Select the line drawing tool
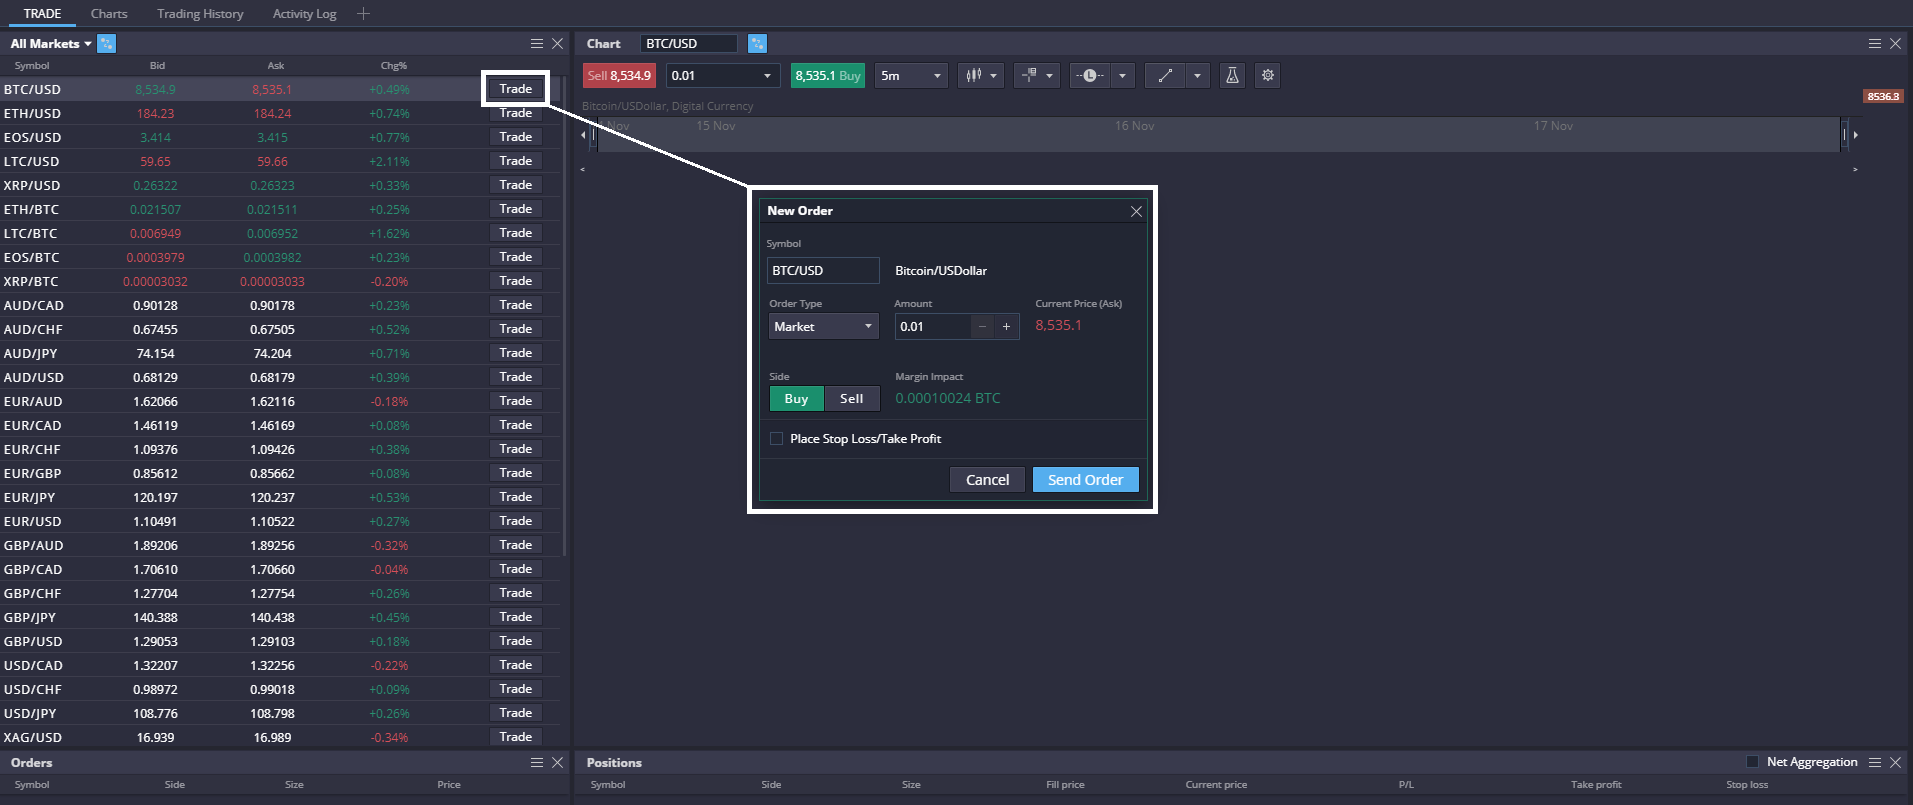The height and width of the screenshot is (805, 1913). point(1165,76)
